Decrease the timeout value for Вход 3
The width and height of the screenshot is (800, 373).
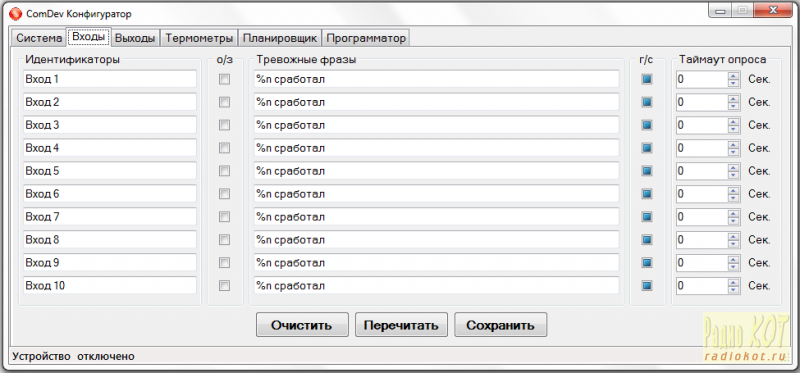pos(734,129)
